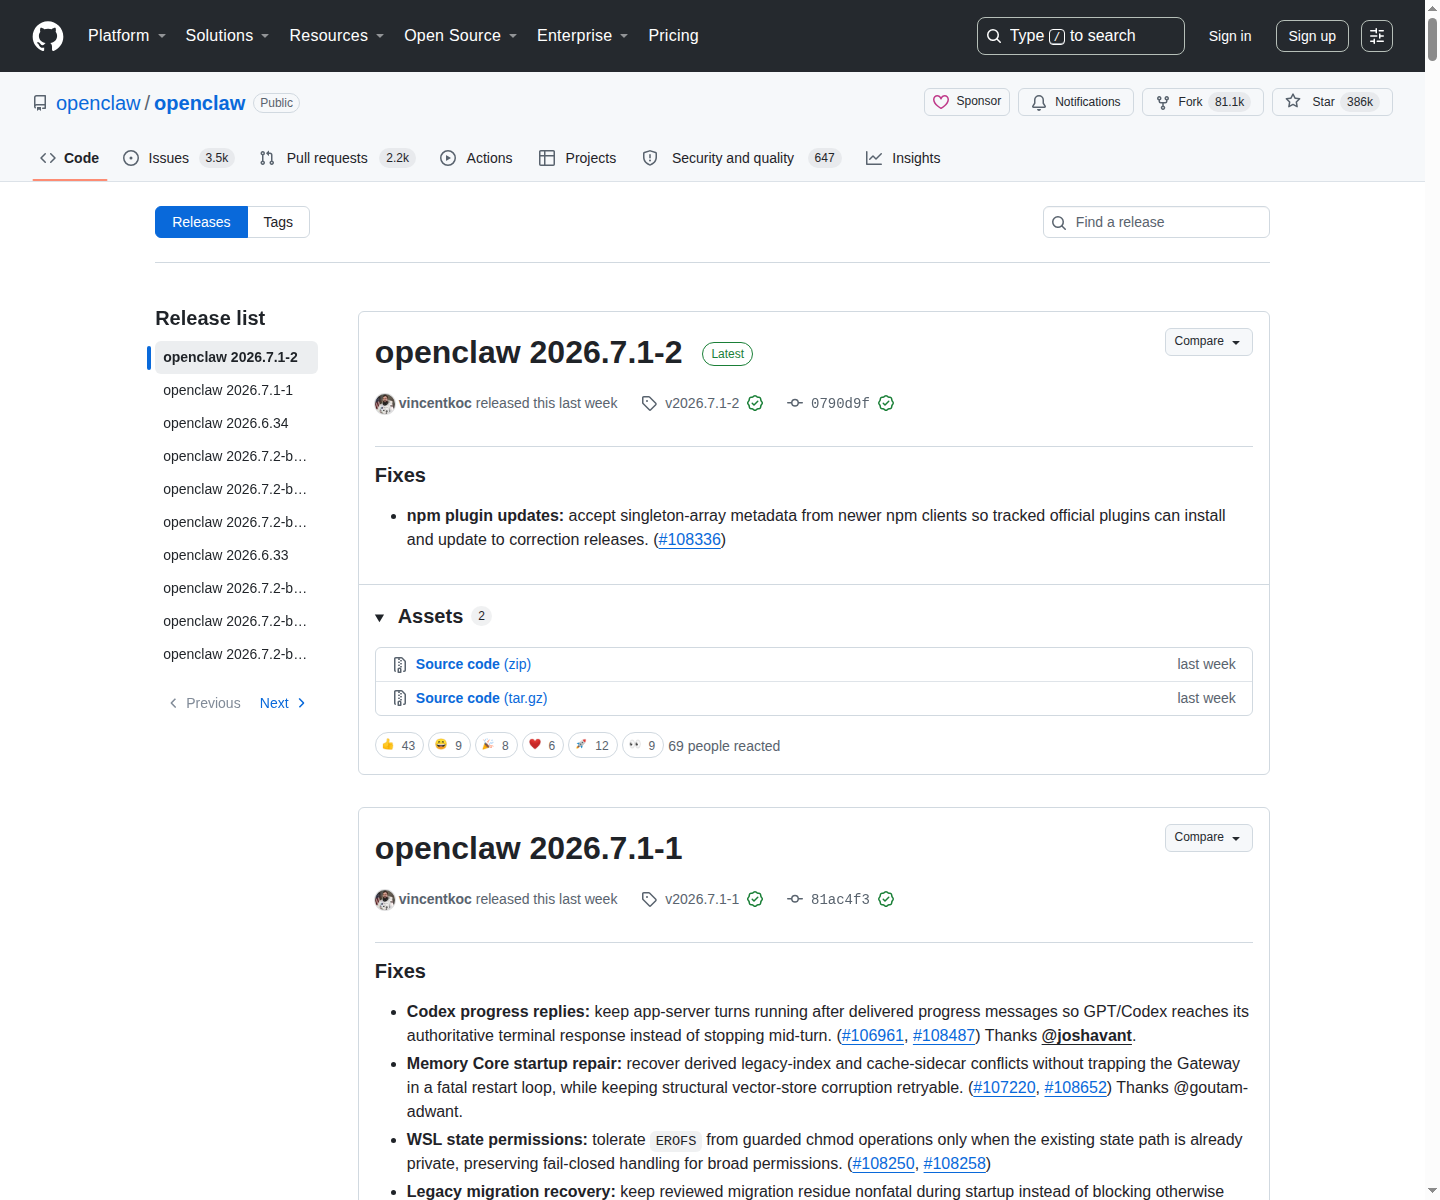Click the Sponsor heart button
Screen dimensions: 1440x1200
(967, 102)
